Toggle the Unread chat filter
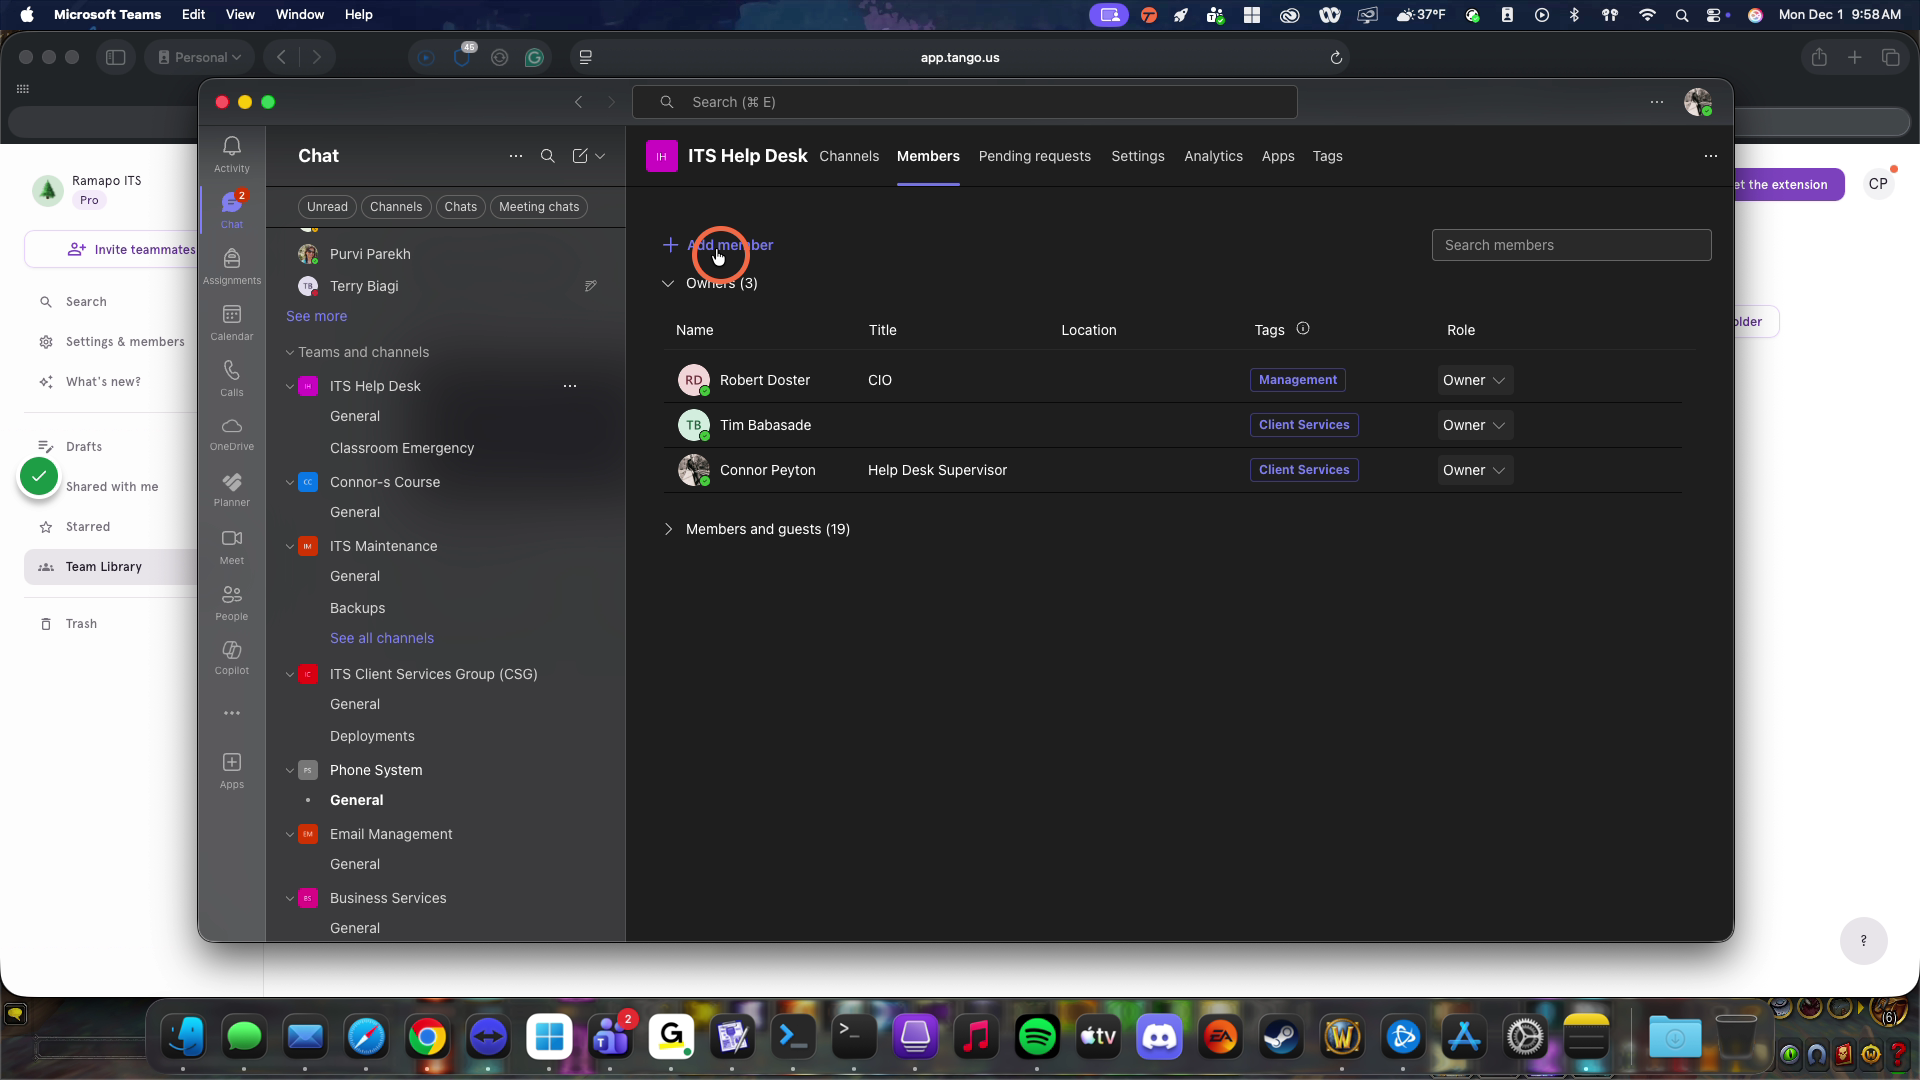 327,207
